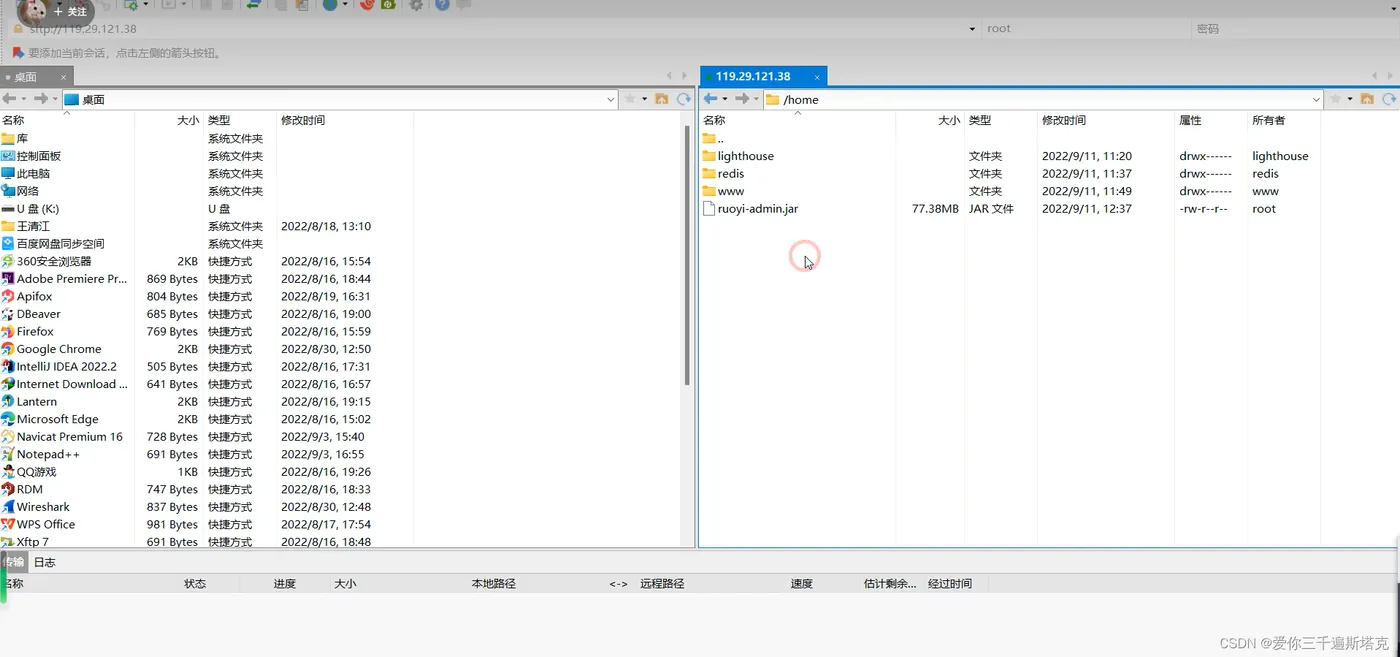Click the Microsoft Edge shortcut icon

coord(8,419)
